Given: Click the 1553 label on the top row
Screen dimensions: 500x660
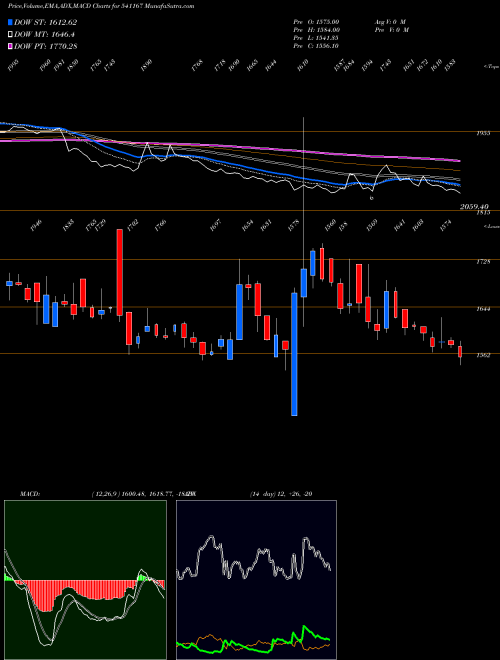Looking at the screenshot, I should click(x=449, y=66).
